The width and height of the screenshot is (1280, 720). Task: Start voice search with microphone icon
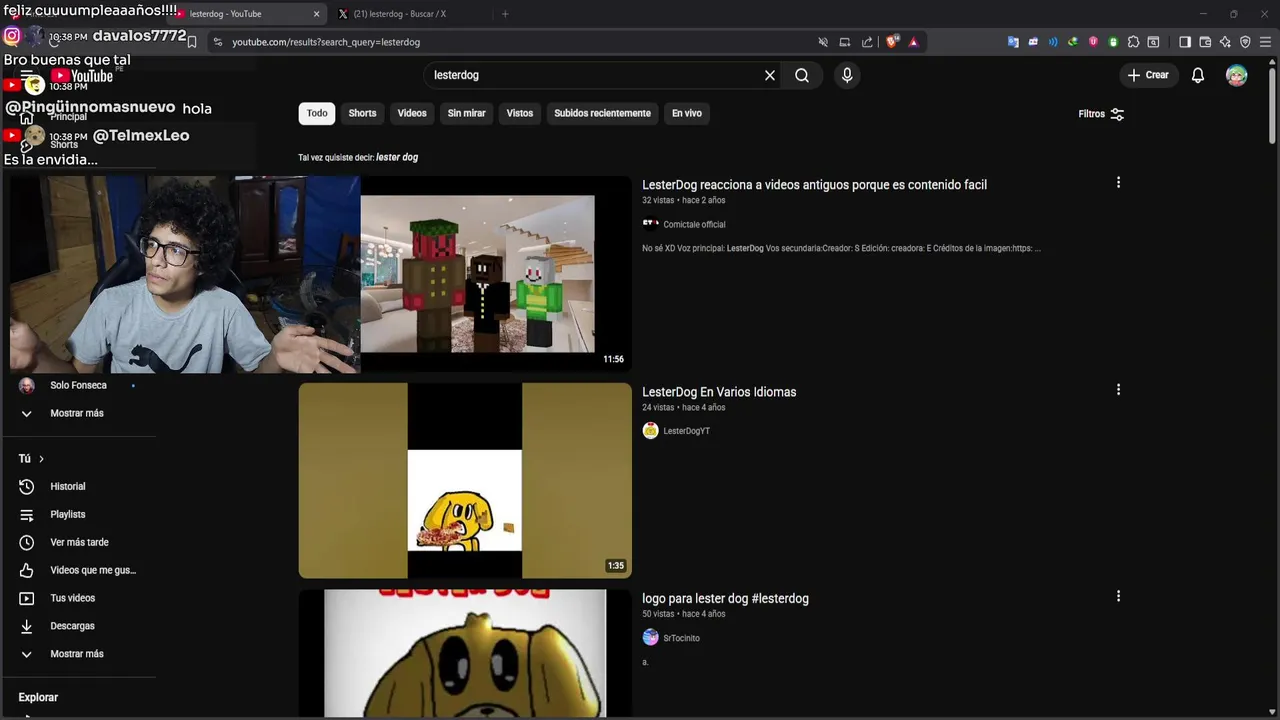[x=847, y=75]
